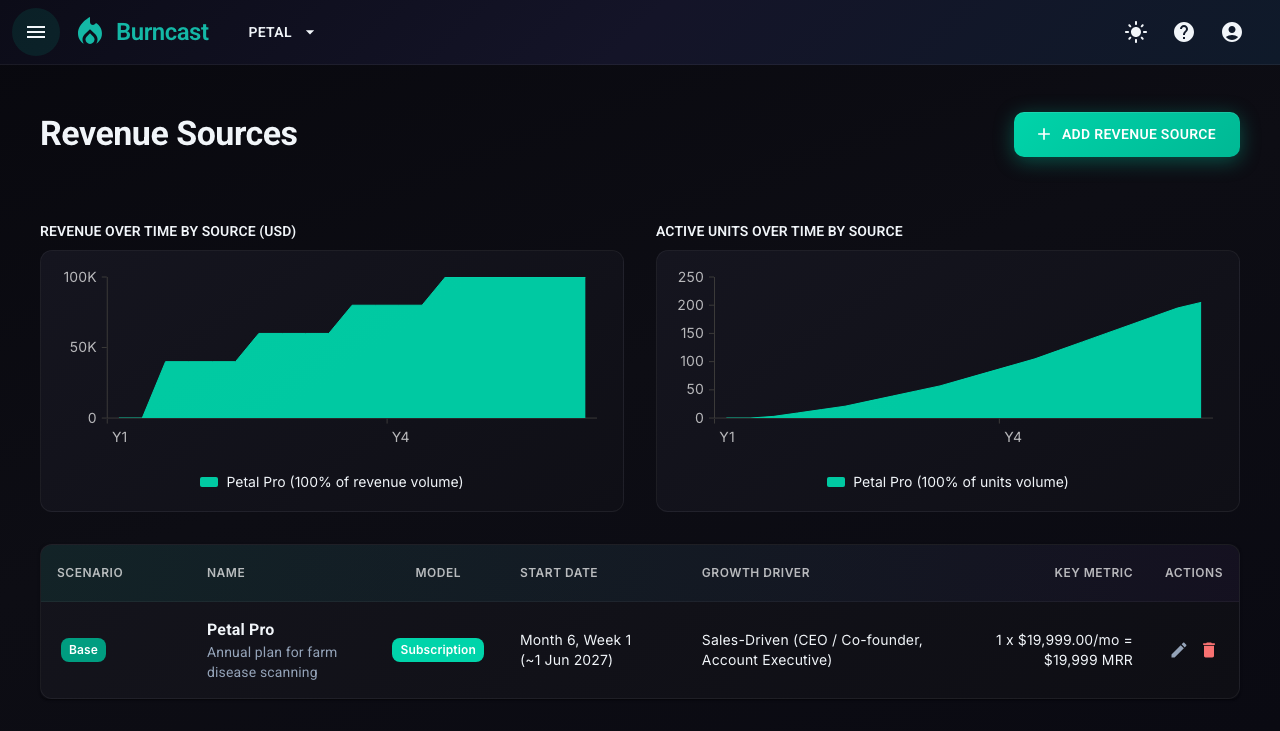Click Add Revenue Source button
This screenshot has height=731, width=1280.
[x=1127, y=134]
